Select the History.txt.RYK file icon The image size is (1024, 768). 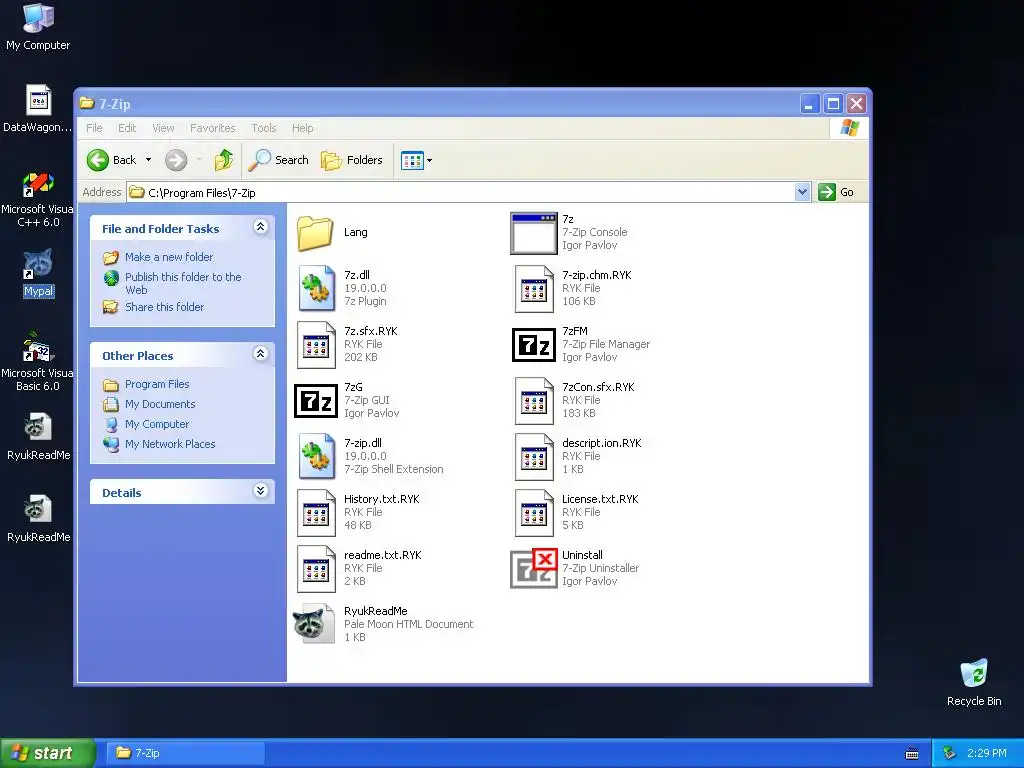pyautogui.click(x=316, y=513)
